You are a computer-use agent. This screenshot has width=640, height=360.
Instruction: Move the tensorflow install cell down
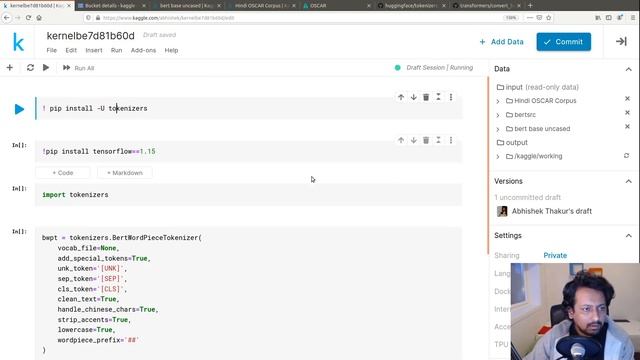pyautogui.click(x=413, y=140)
